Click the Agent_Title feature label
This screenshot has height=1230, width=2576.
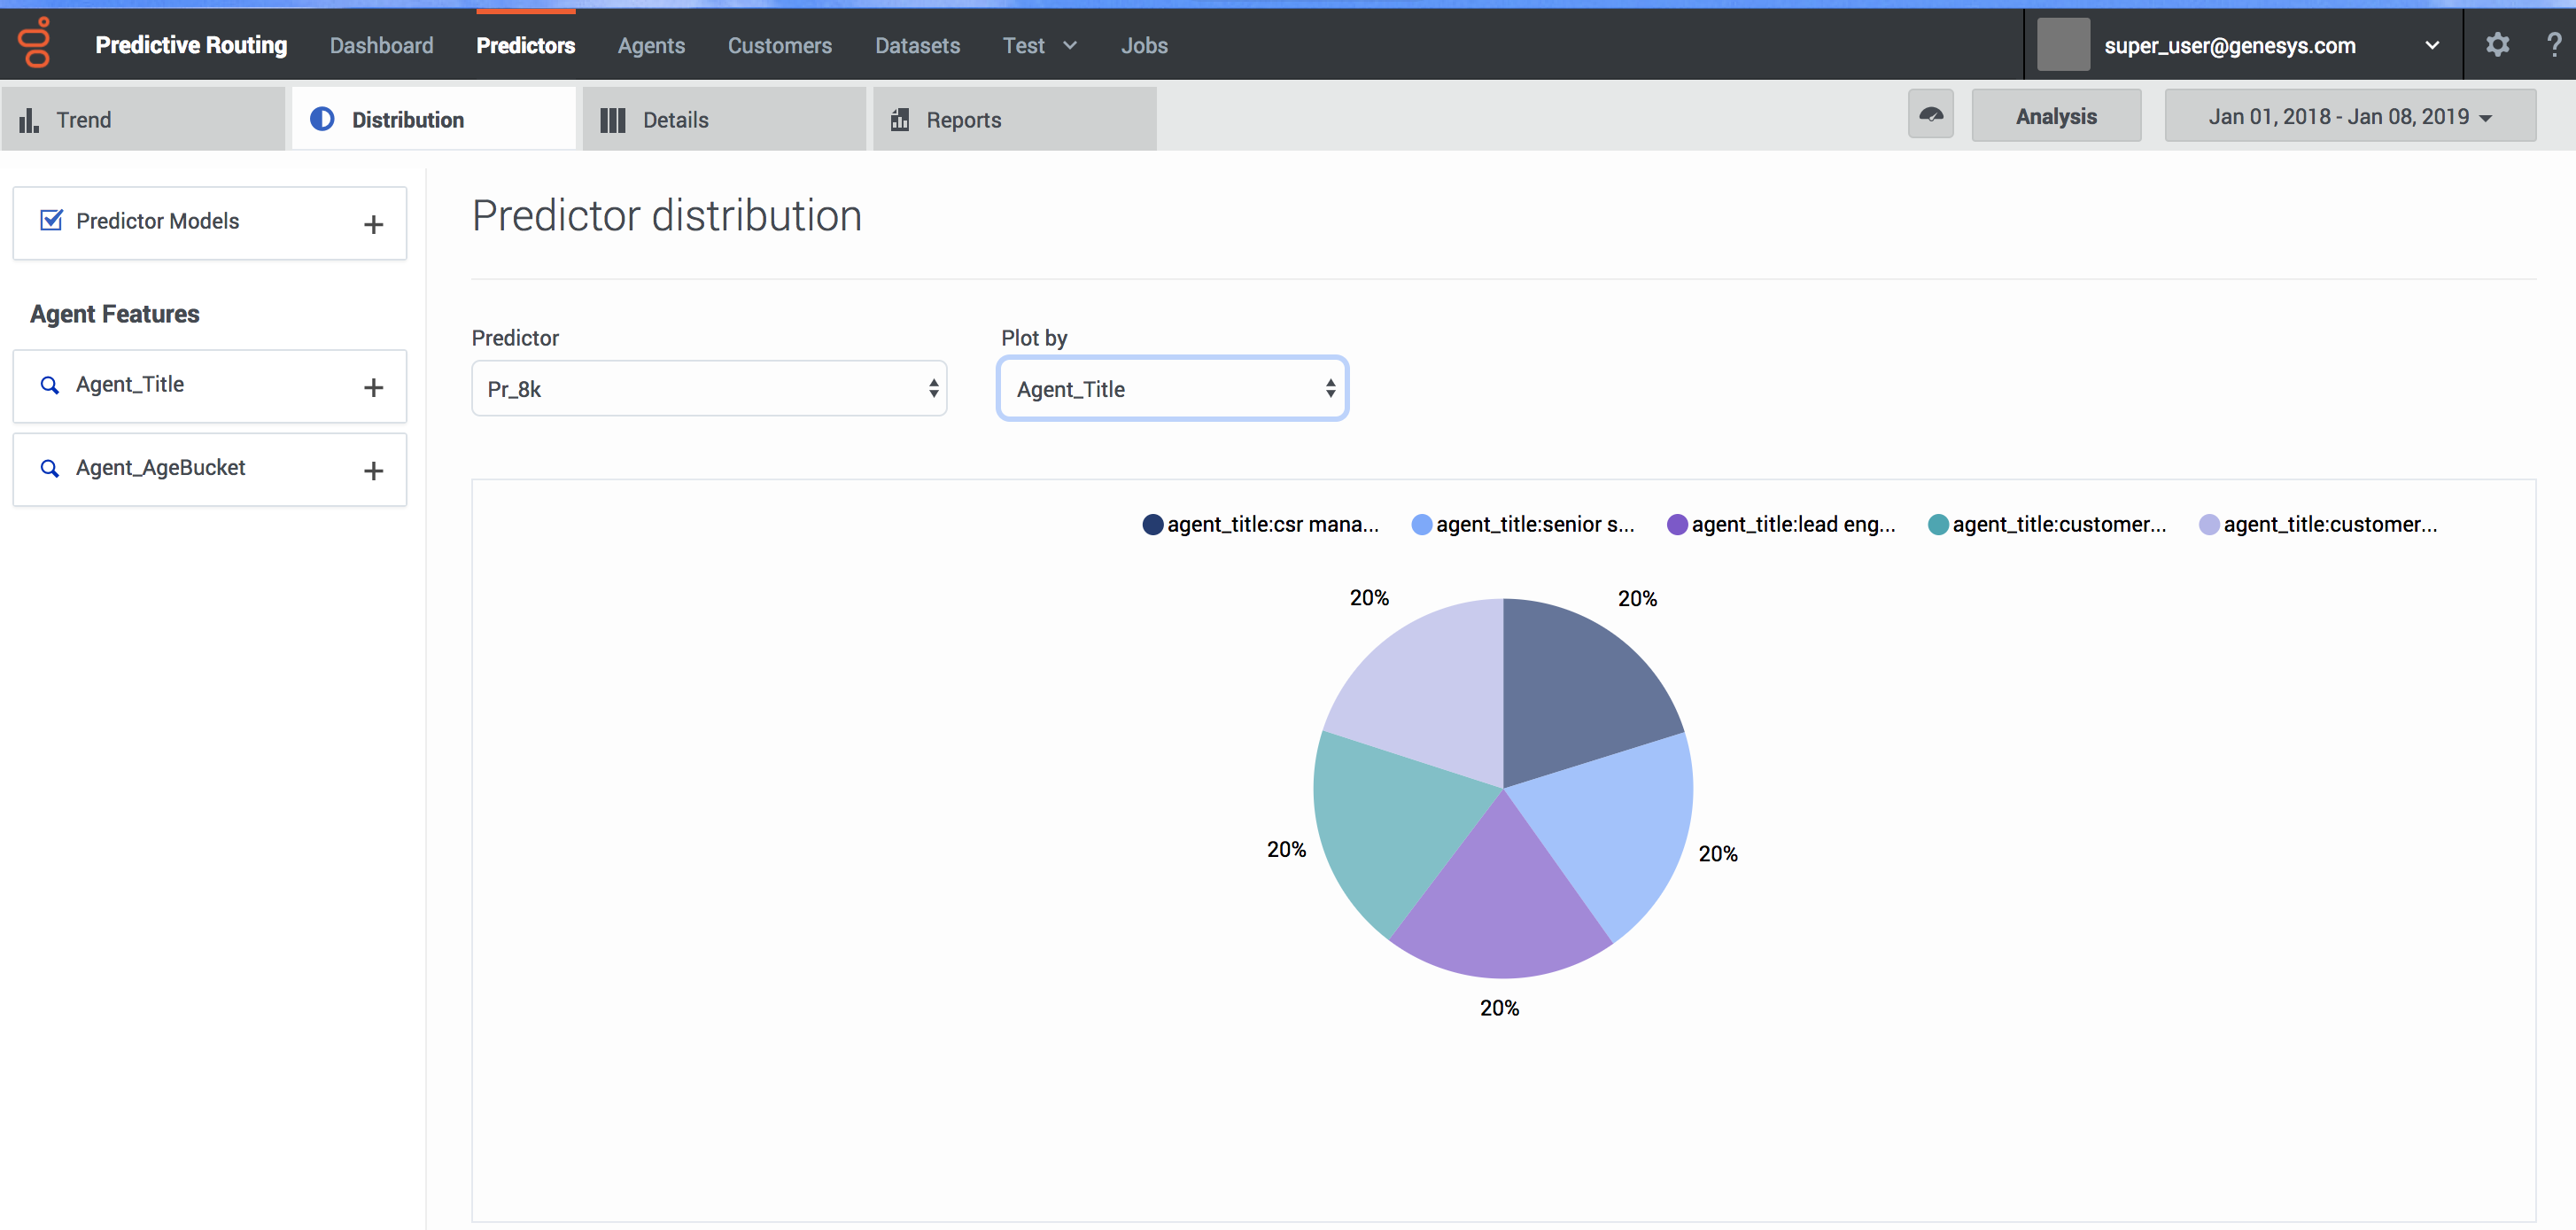(130, 385)
